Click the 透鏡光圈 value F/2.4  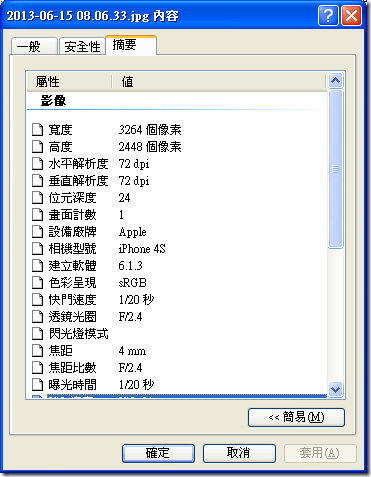point(130,317)
